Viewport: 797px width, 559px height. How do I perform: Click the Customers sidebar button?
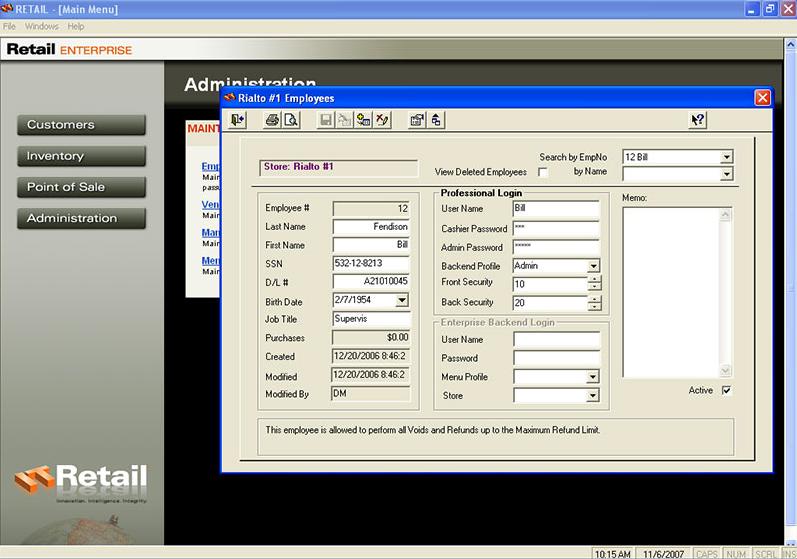(81, 125)
